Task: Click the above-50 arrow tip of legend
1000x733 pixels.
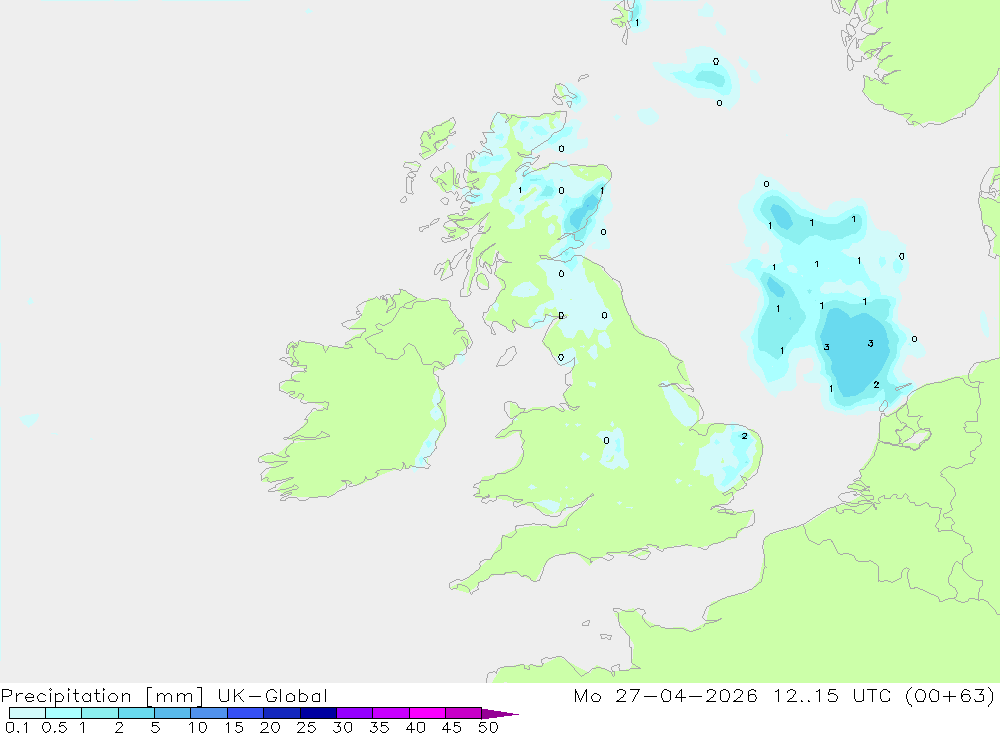Action: pyautogui.click(x=501, y=713)
